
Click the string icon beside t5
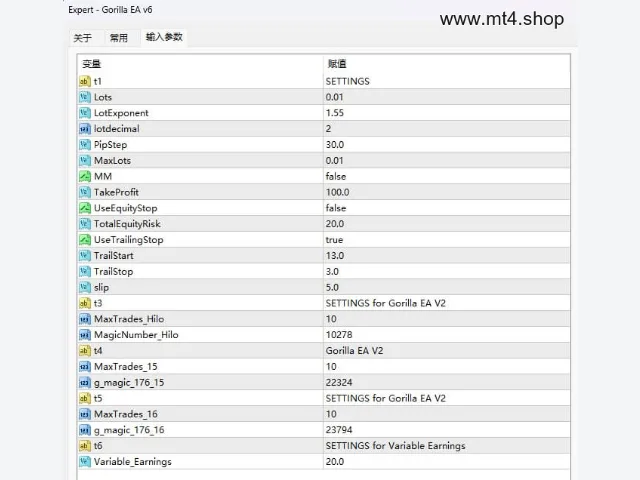[x=84, y=398]
